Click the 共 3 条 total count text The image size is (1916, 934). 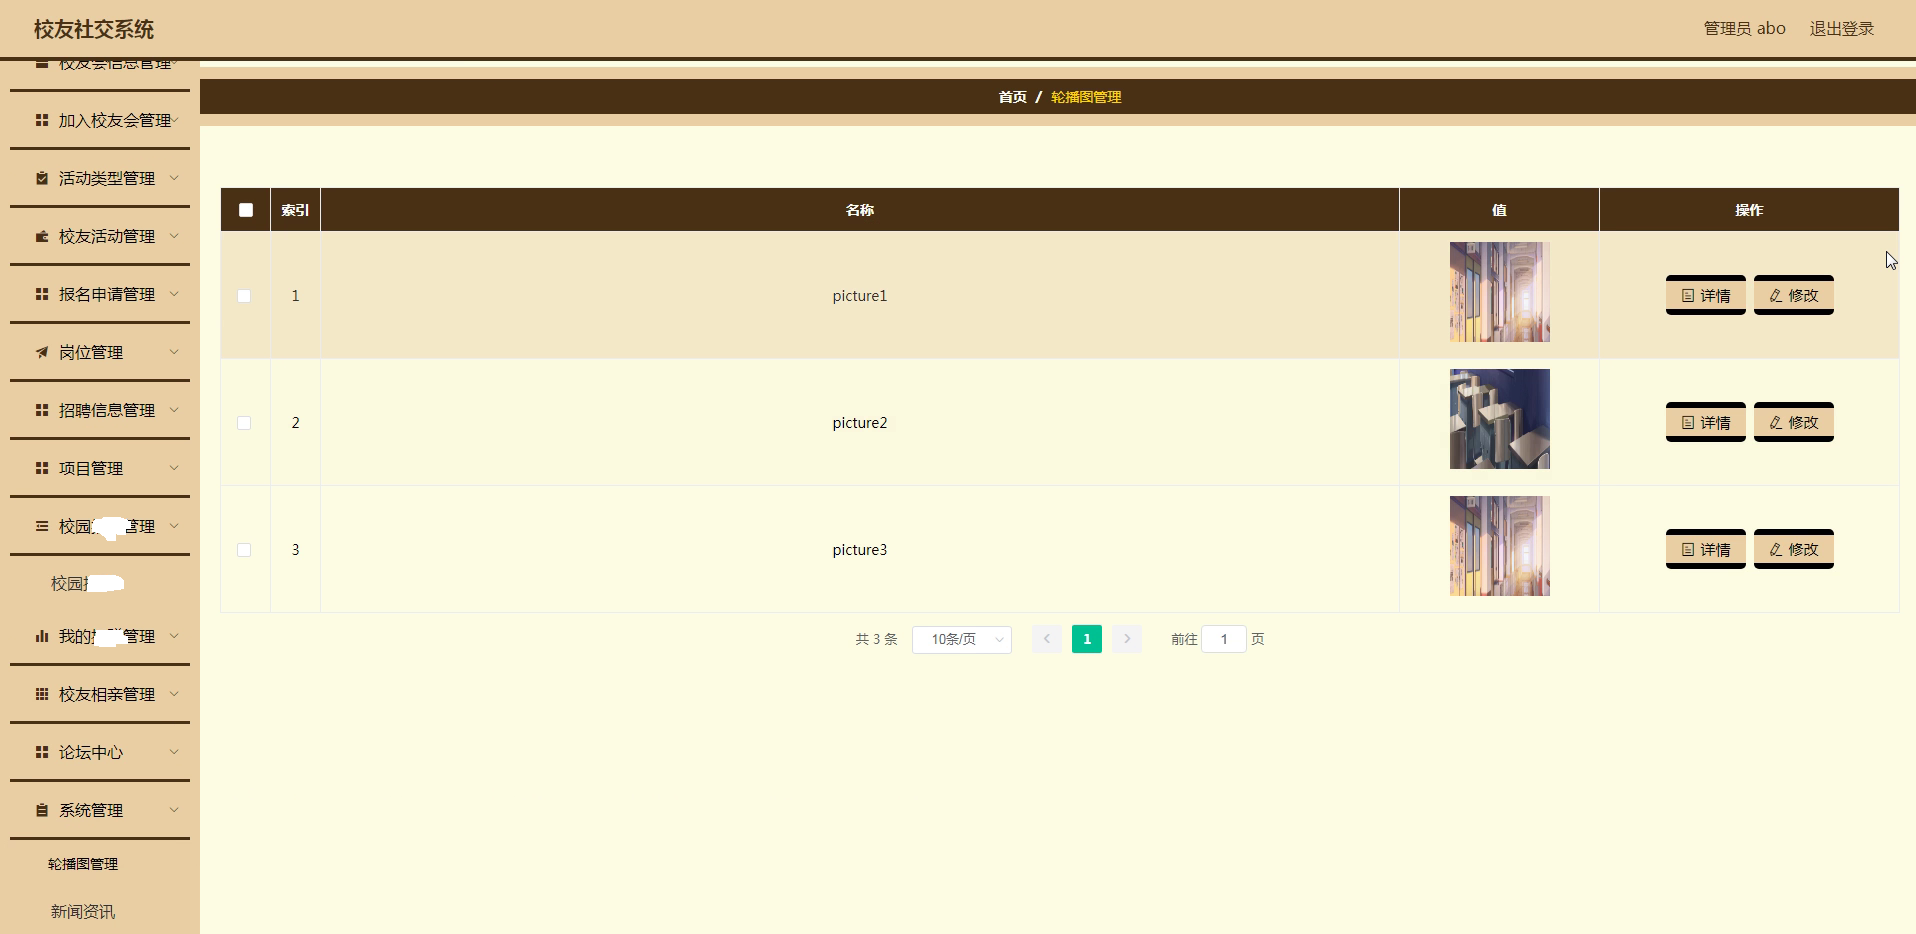[877, 639]
